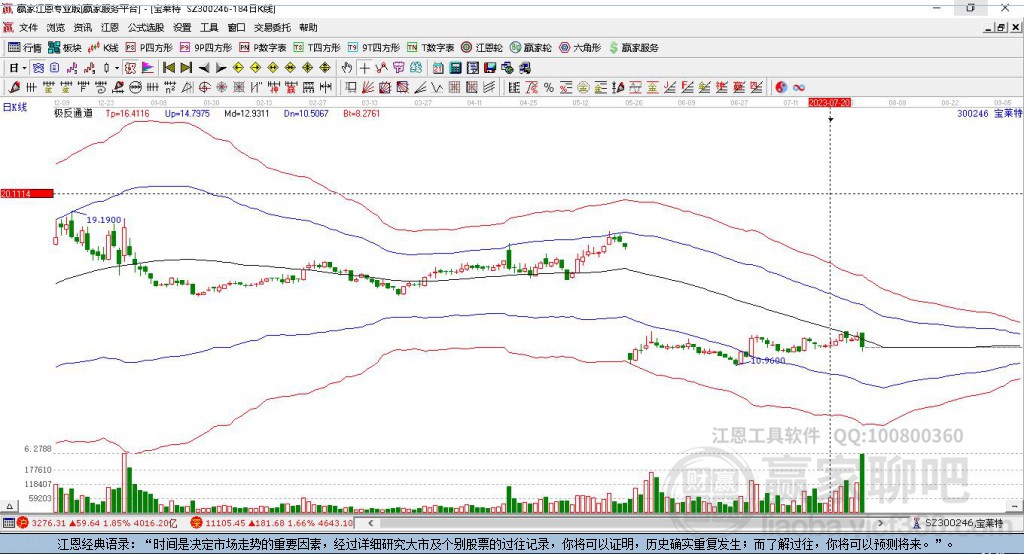Open the 交易委托 menu
This screenshot has width=1024, height=554.
[x=272, y=27]
